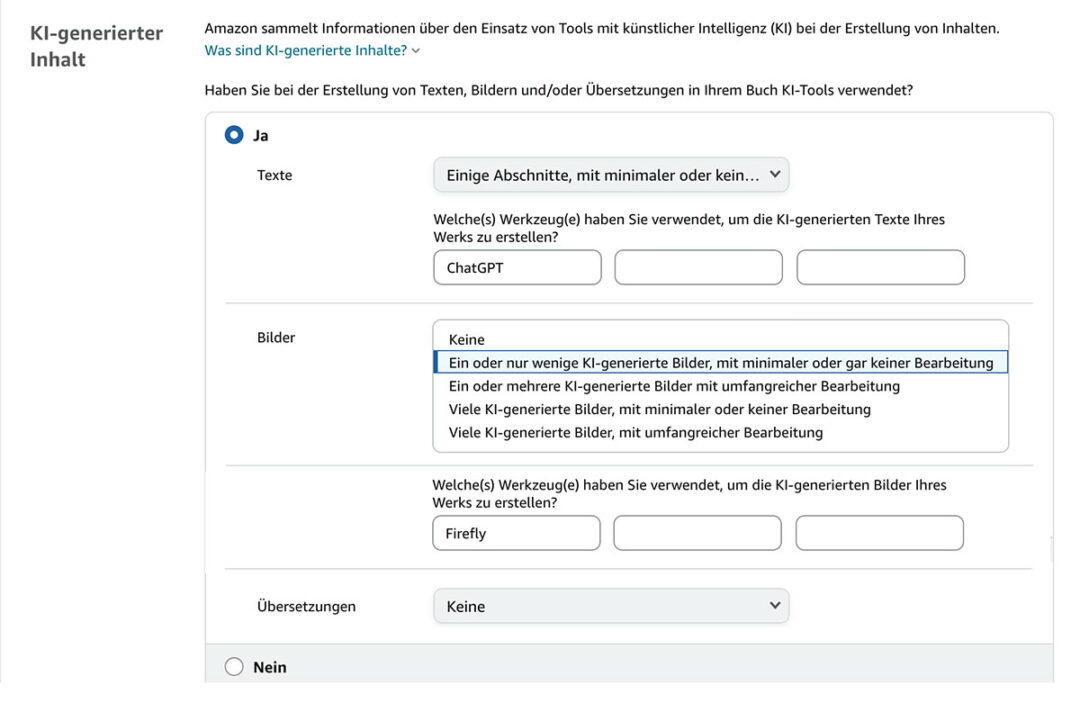Choose 'Ein oder mehrere KI-generierte Bilder mit umfangreicher Bearbeitung'
Screen dimensions: 1080x703
(x=720, y=386)
